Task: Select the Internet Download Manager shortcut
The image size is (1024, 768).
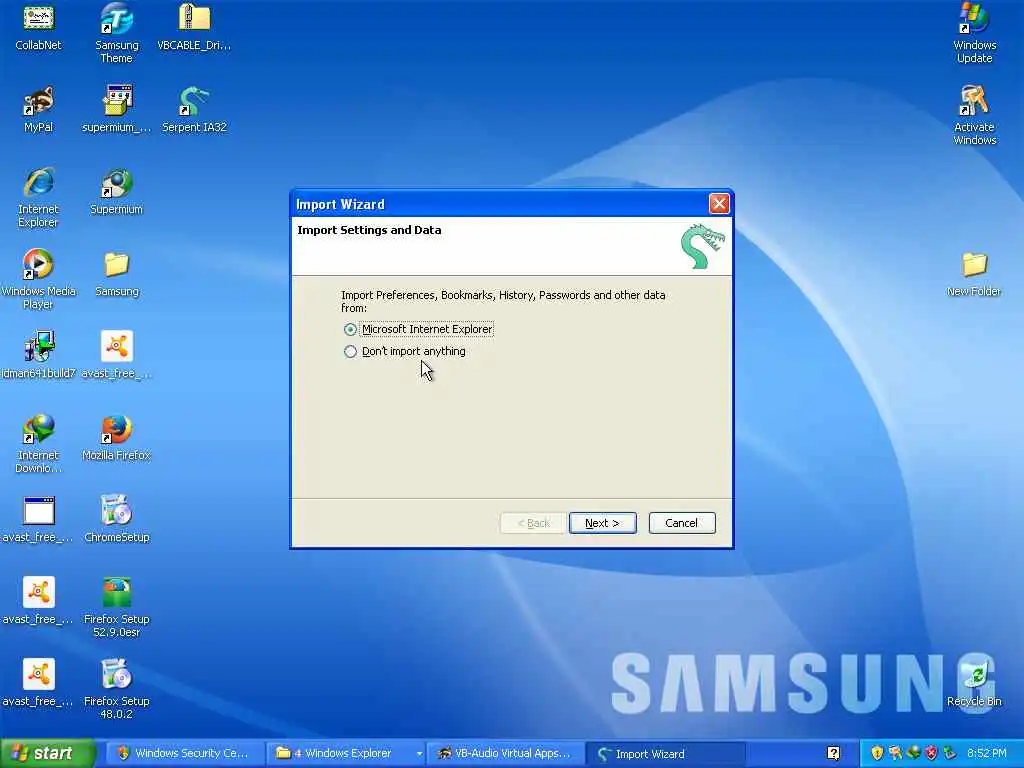Action: coord(39,443)
